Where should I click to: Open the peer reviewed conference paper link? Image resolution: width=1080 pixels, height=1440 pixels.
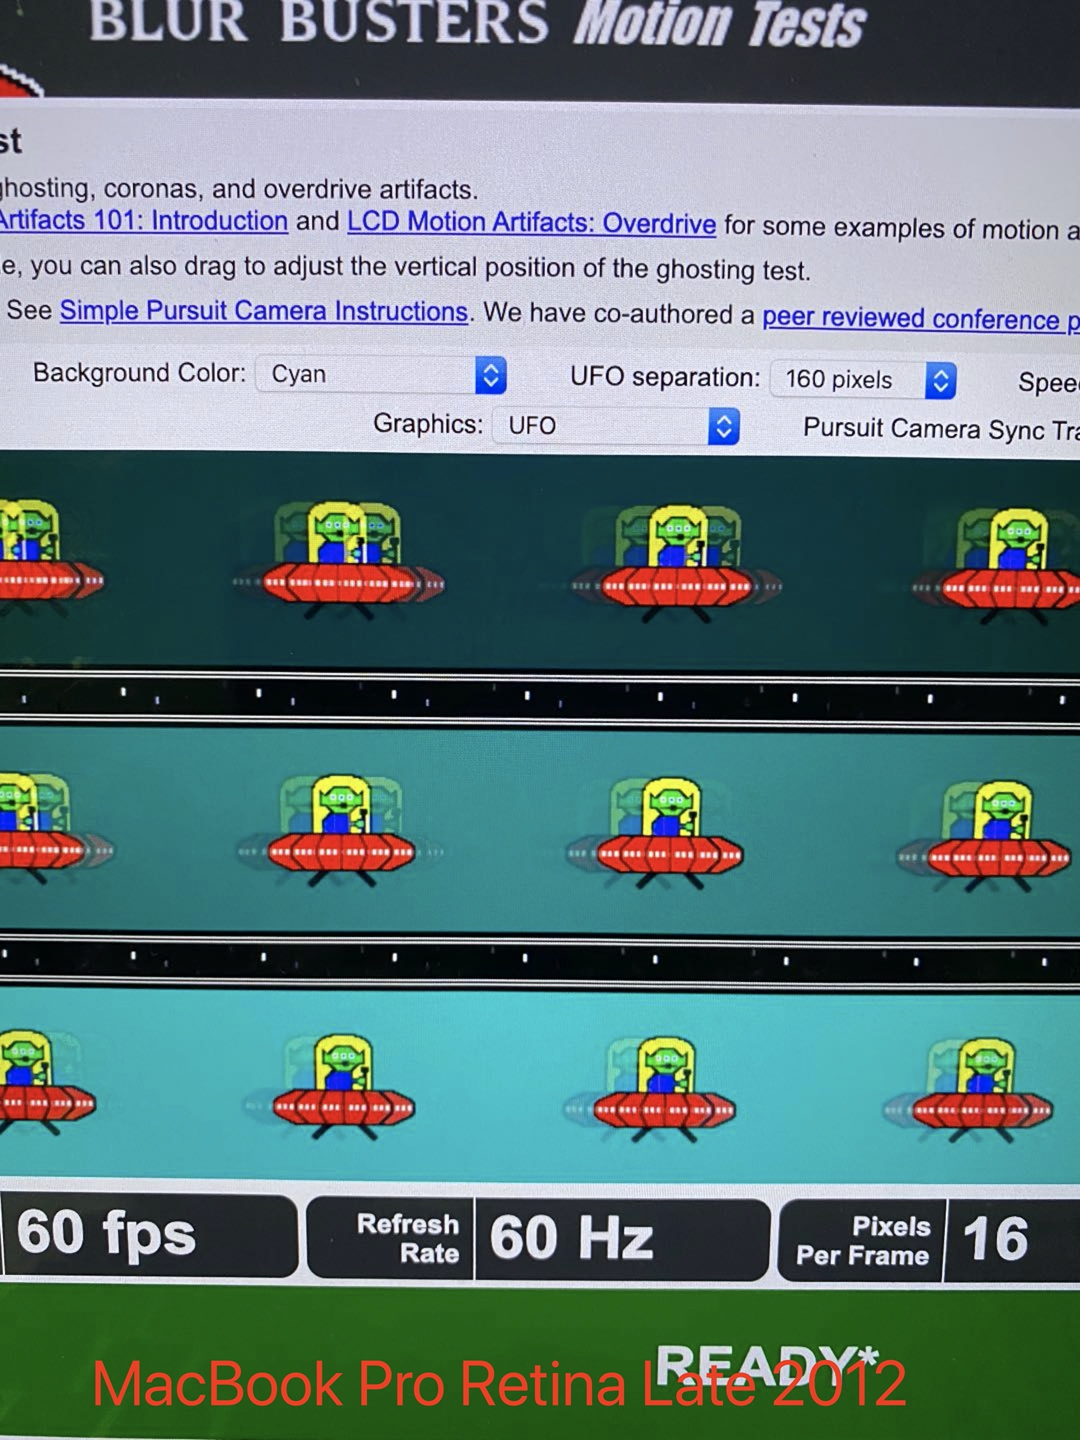coord(918,318)
